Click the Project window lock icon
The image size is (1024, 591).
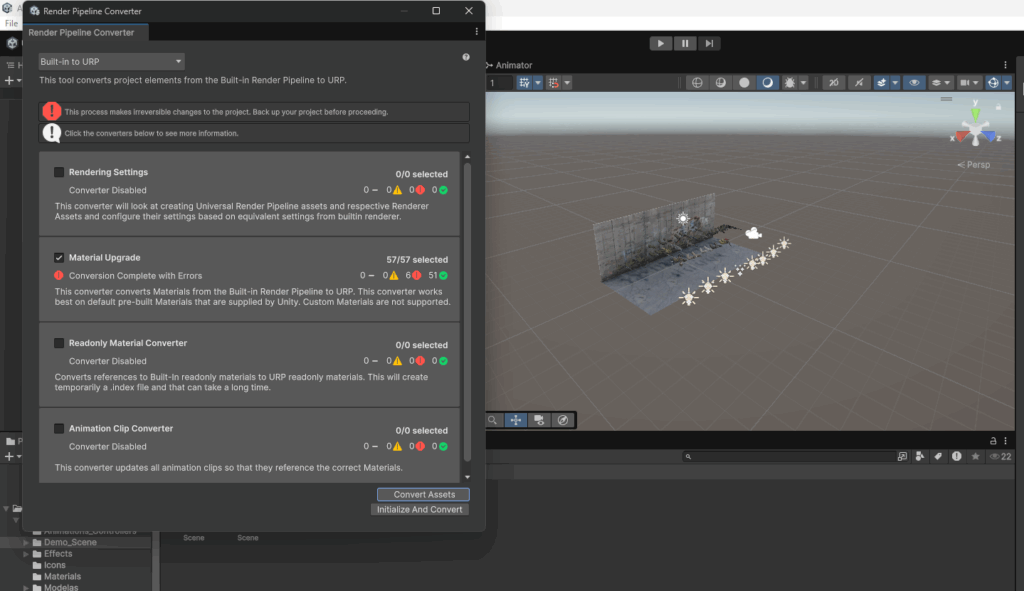point(993,441)
